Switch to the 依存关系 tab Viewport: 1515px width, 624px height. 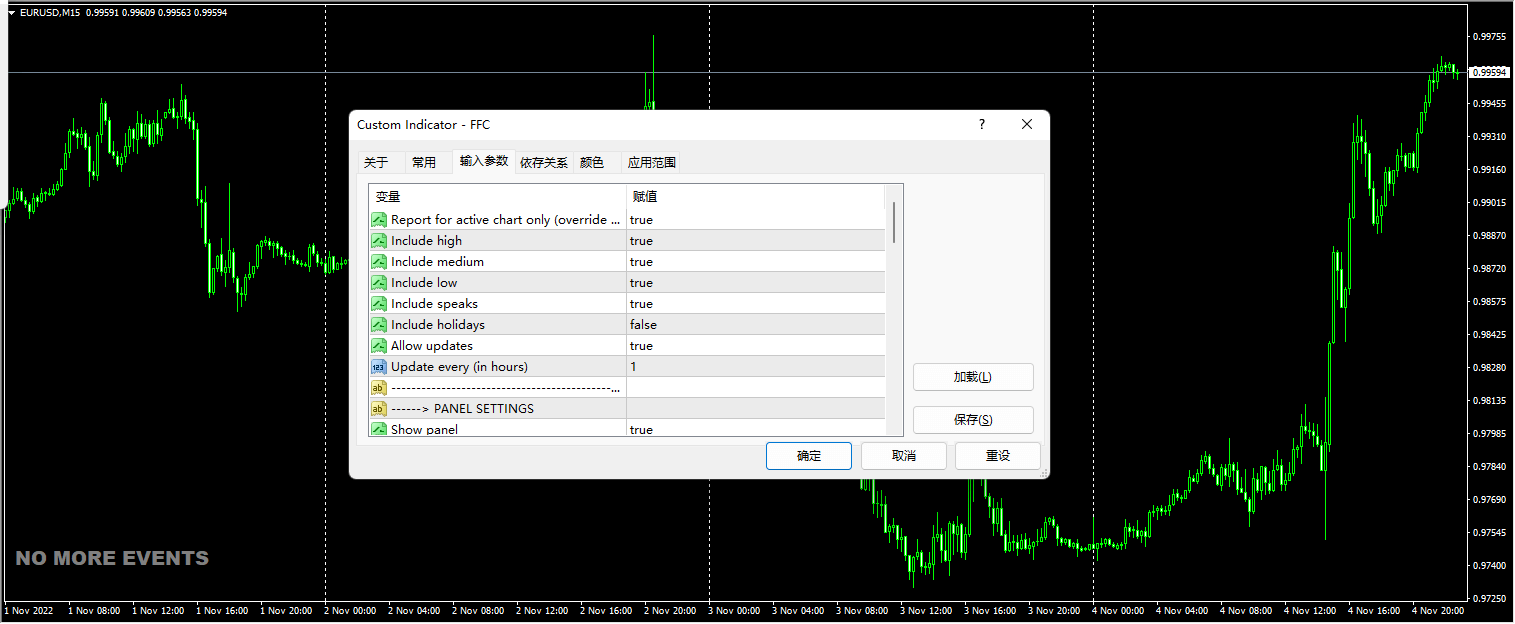(x=544, y=163)
